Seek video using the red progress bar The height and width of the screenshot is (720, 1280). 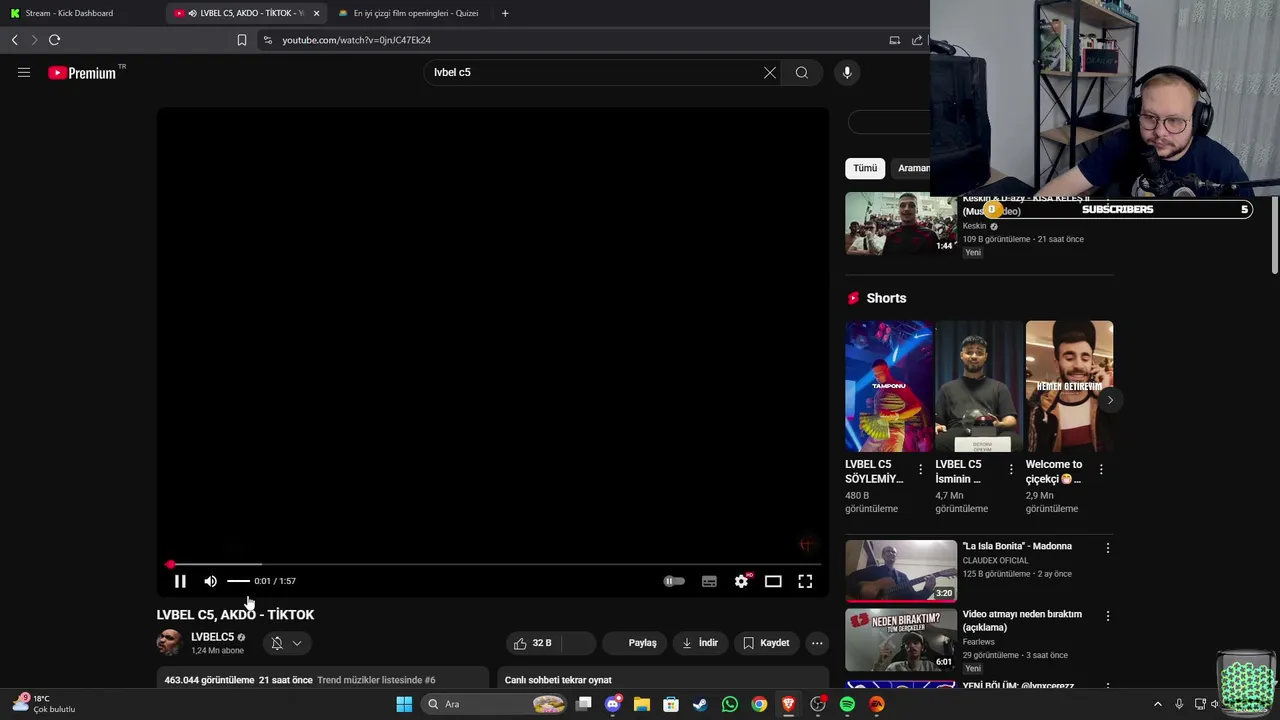[x=492, y=564]
